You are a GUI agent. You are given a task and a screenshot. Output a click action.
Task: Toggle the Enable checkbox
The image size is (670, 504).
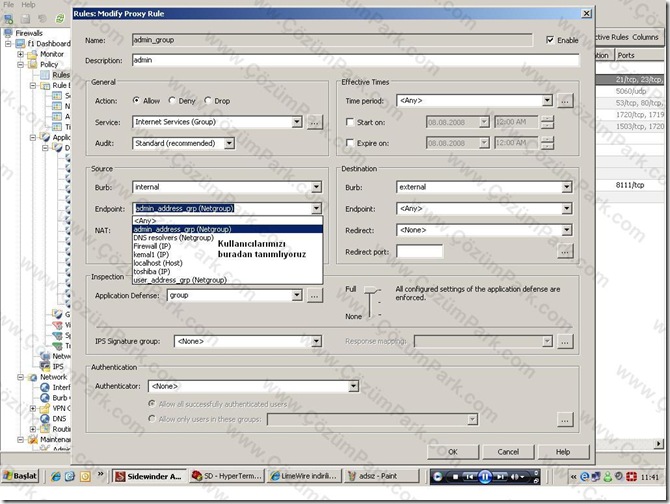[x=550, y=40]
